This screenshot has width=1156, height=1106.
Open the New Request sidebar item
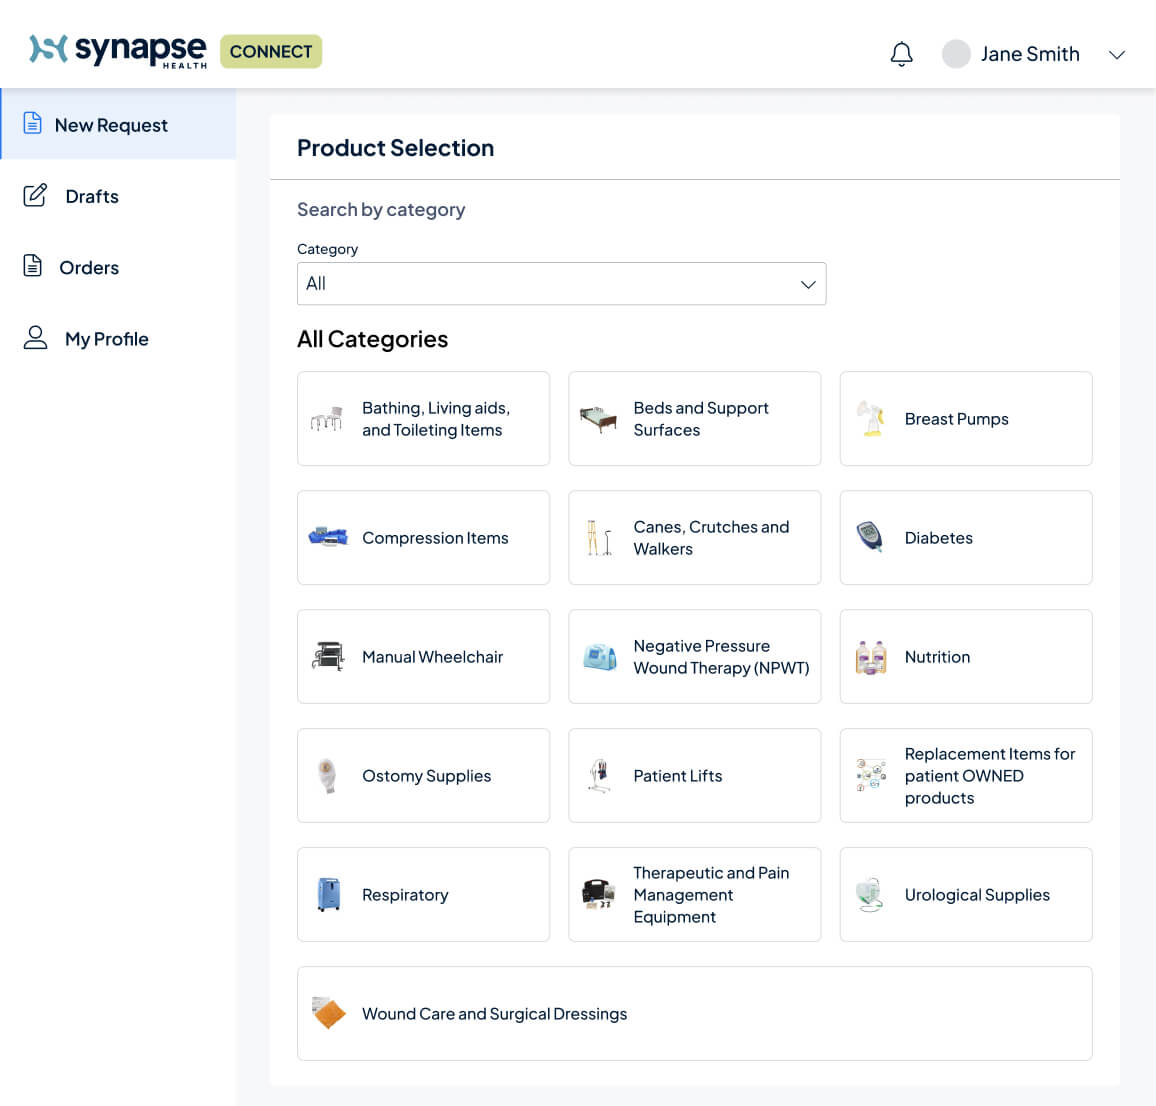tap(111, 125)
